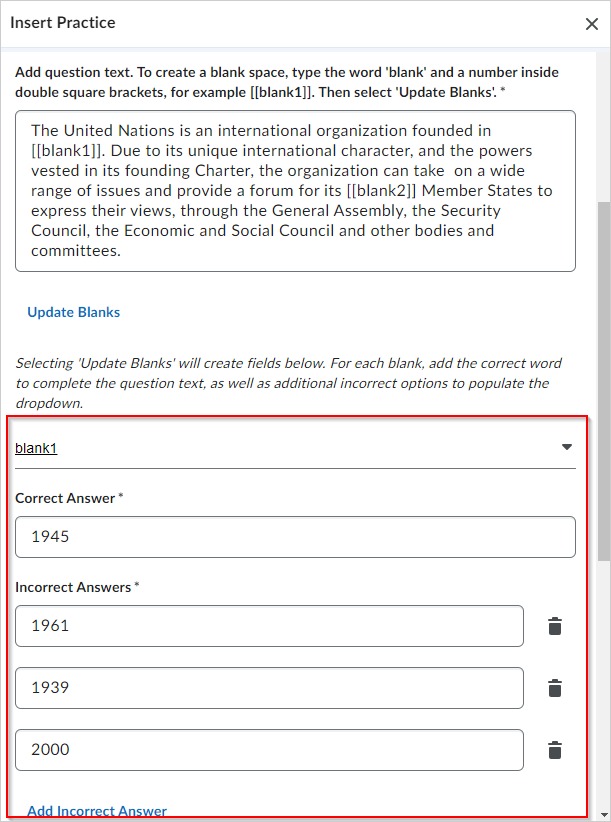Select the incorrect answer field with 1961
The image size is (611, 822).
point(269,626)
